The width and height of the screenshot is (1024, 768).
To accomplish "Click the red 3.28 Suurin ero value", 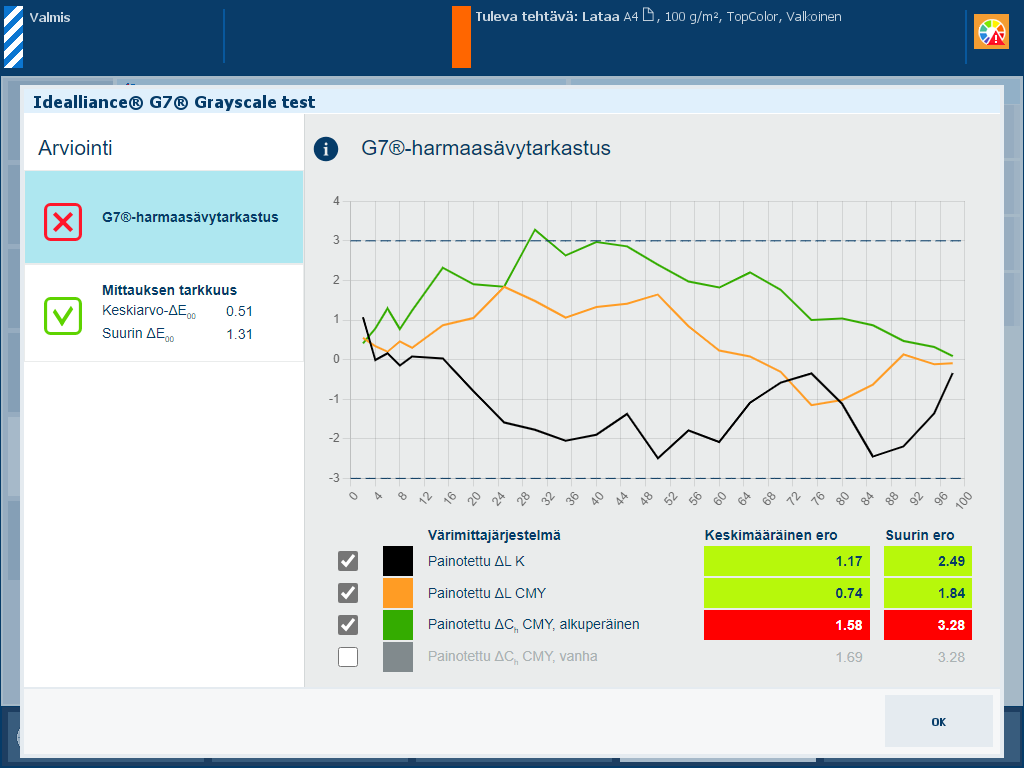I will (x=927, y=625).
